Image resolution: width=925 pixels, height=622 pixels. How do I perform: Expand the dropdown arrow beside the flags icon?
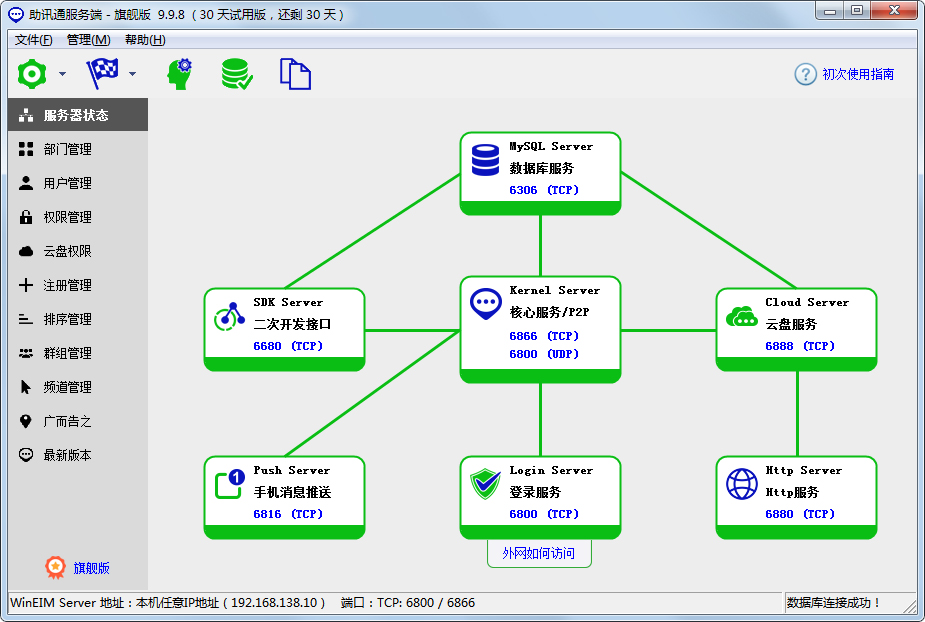coord(132,75)
